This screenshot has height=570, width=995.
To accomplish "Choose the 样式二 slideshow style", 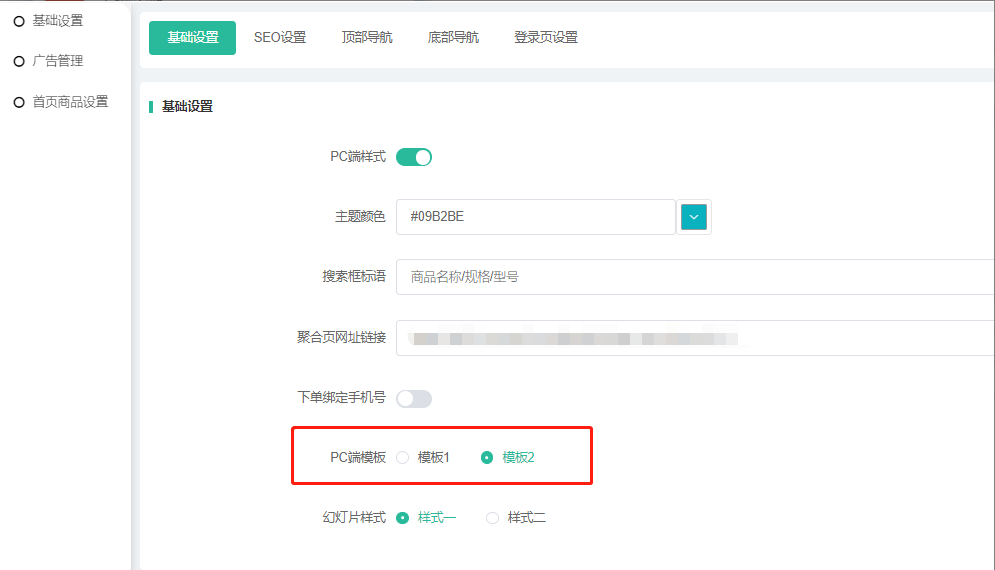I will [x=492, y=518].
